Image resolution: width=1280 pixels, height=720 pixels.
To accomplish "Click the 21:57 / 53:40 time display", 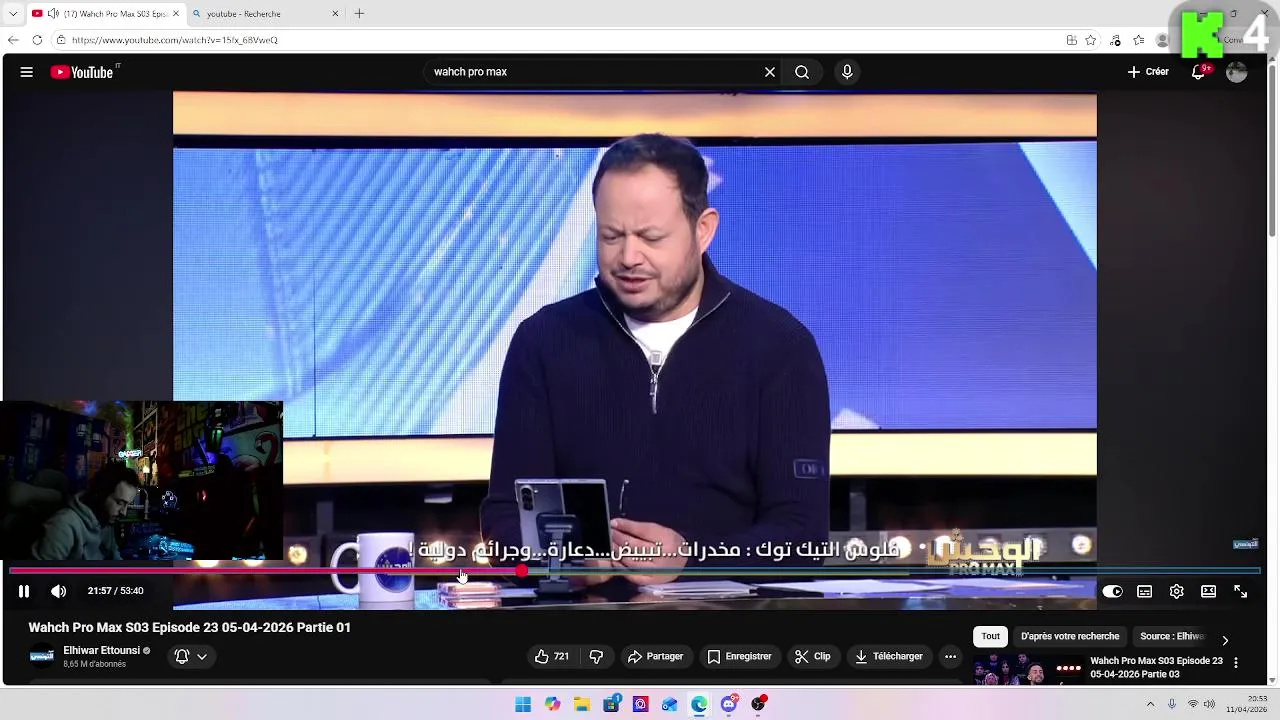I will tap(115, 591).
